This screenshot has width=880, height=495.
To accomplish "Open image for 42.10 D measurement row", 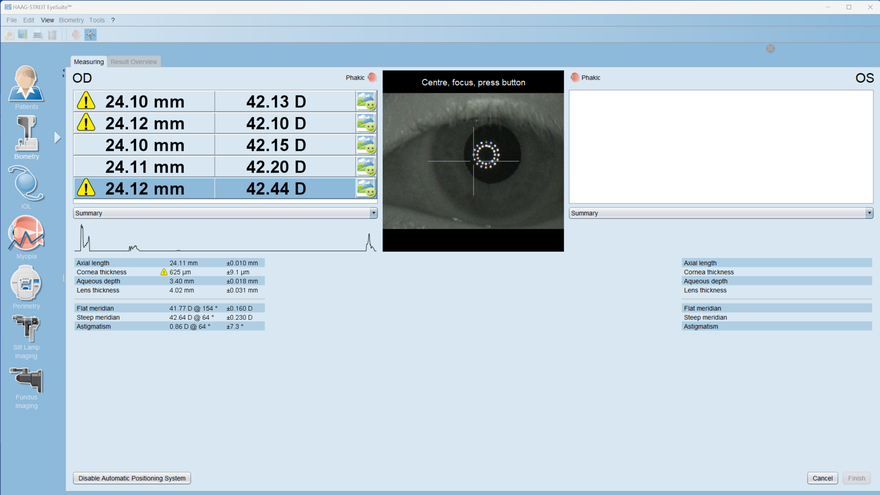I will coord(366,123).
